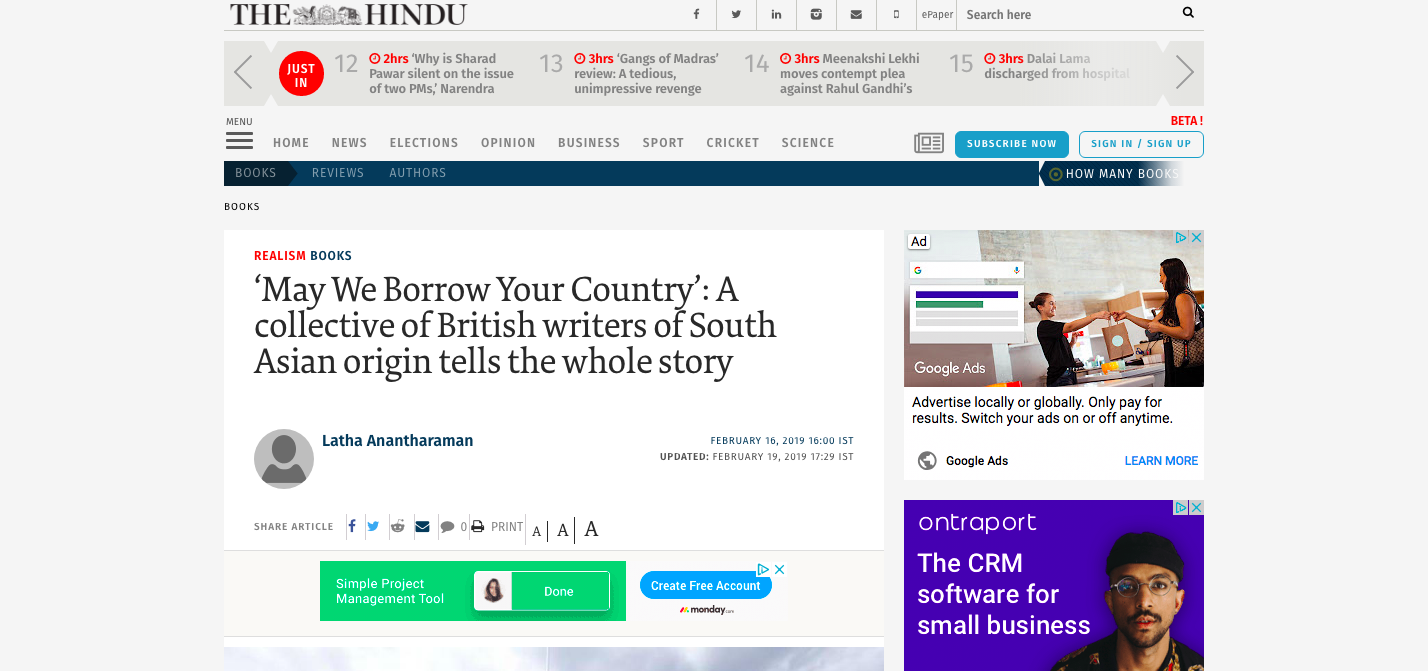Screen dimensions: 1428x671
Task: Select the largest font size A
Action: (591, 529)
